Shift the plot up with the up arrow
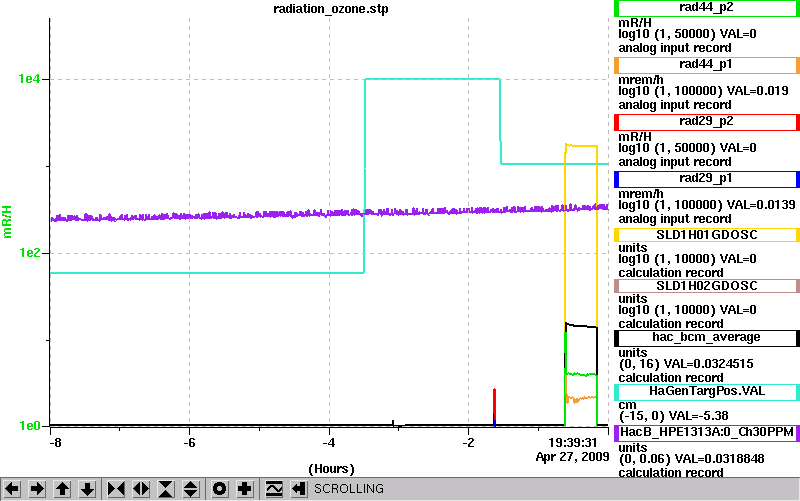This screenshot has width=800, height=501. point(62,489)
